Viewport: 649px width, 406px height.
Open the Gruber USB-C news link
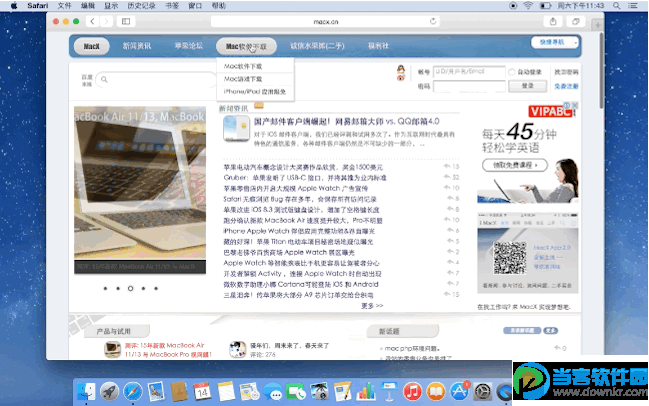(x=305, y=178)
